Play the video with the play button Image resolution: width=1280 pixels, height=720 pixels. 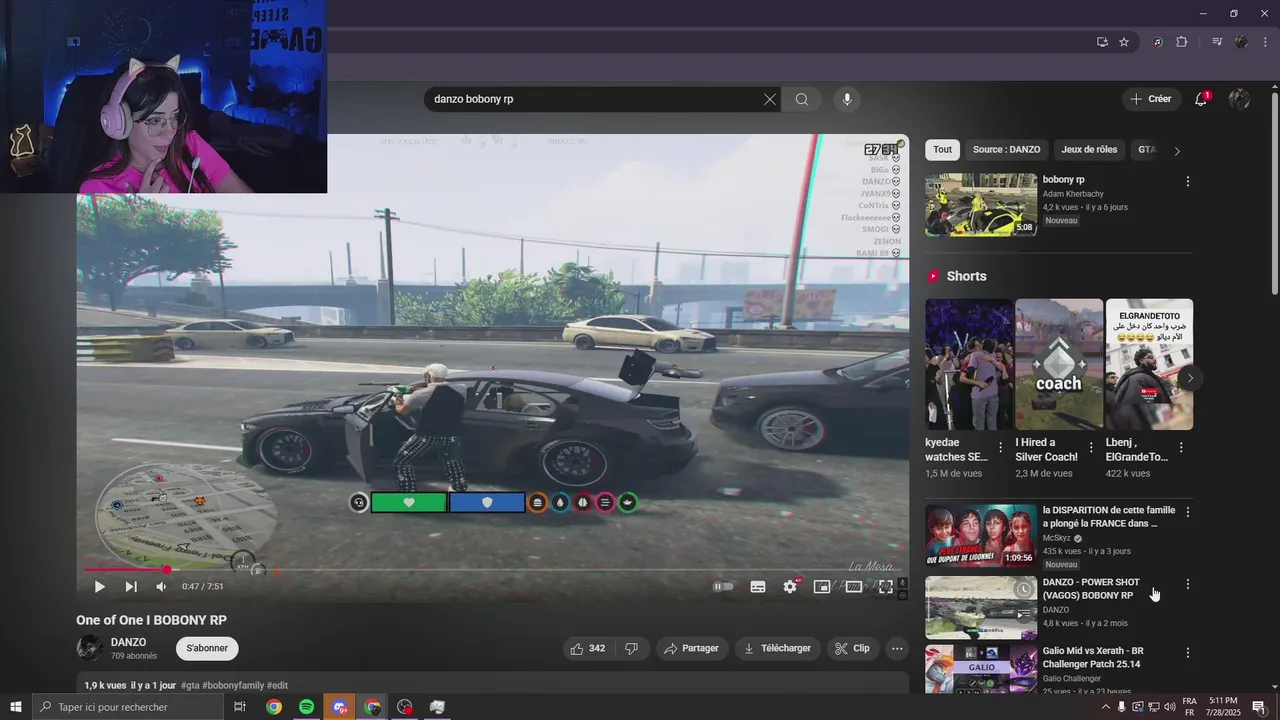tap(99, 587)
